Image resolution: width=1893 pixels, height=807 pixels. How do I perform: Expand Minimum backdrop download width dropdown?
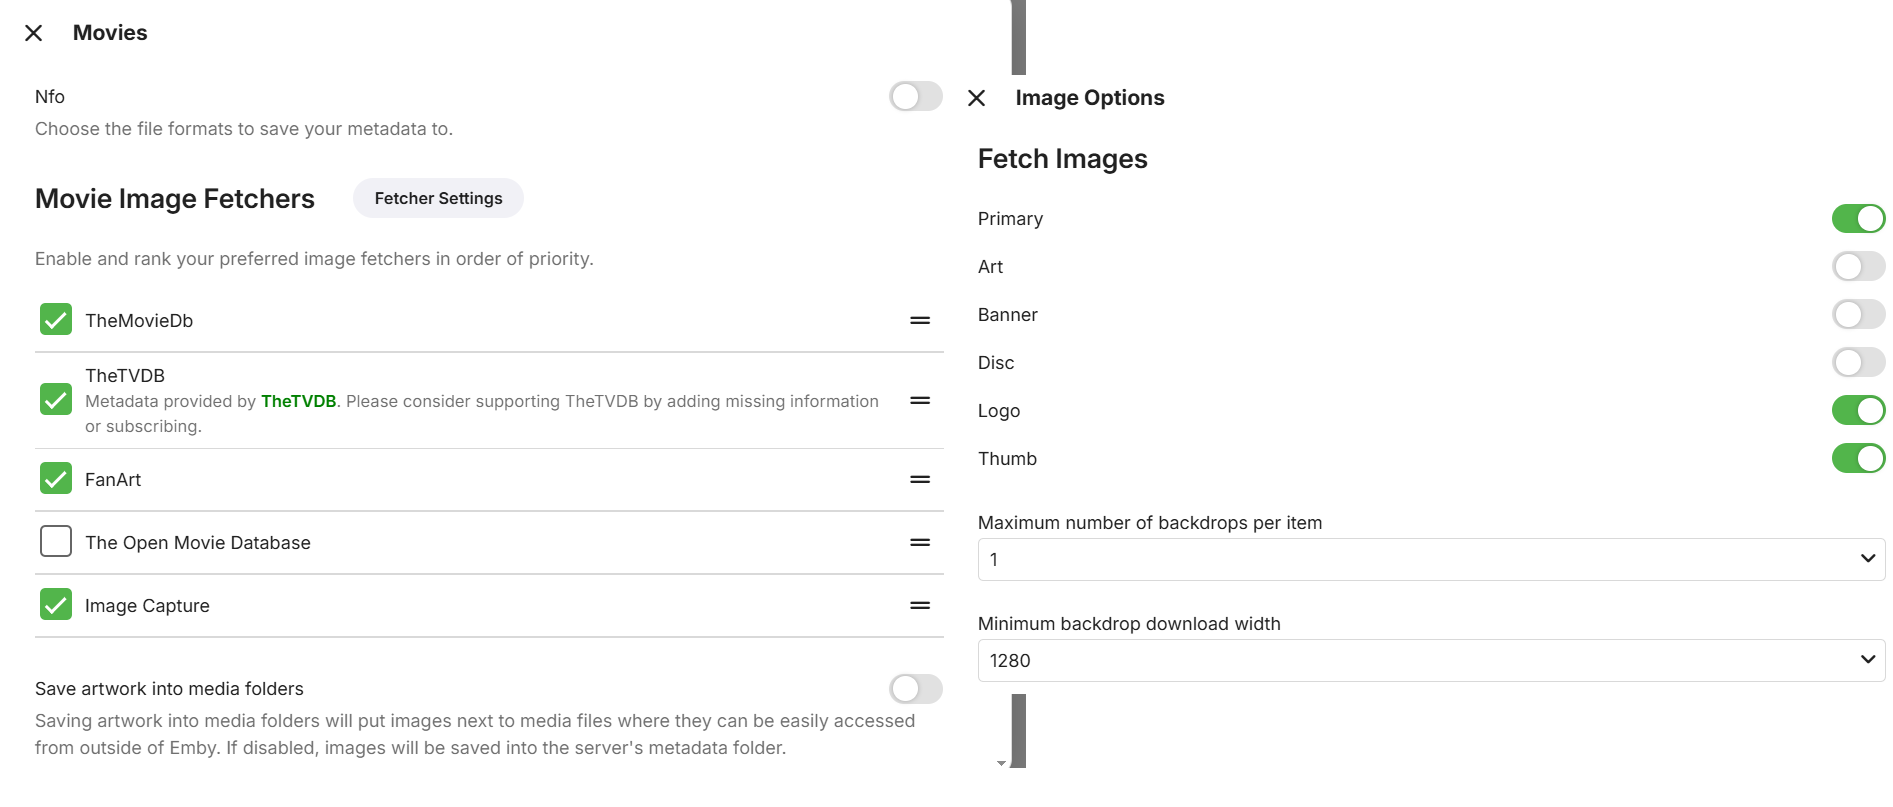coord(1431,661)
